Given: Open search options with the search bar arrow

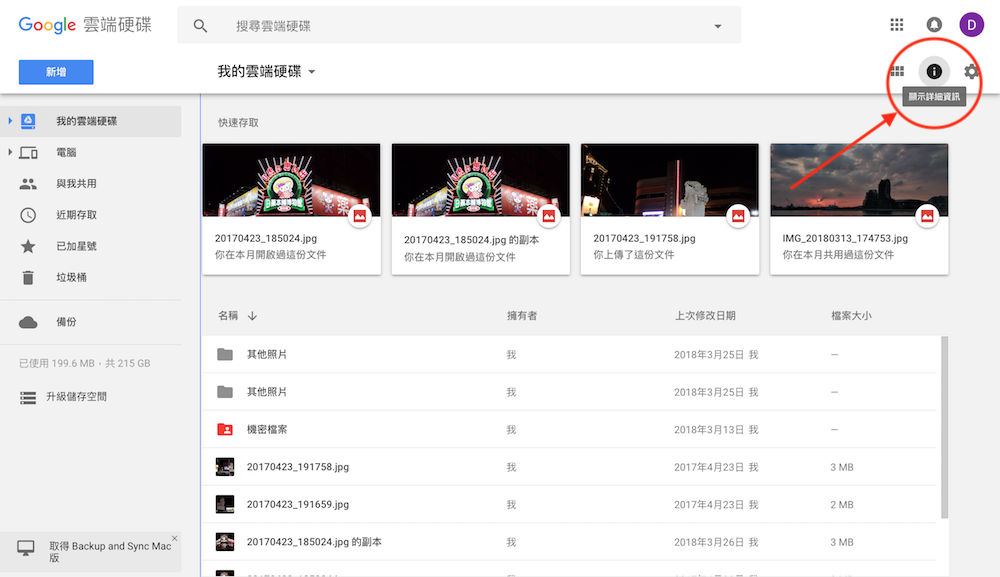Looking at the screenshot, I should click(x=716, y=24).
